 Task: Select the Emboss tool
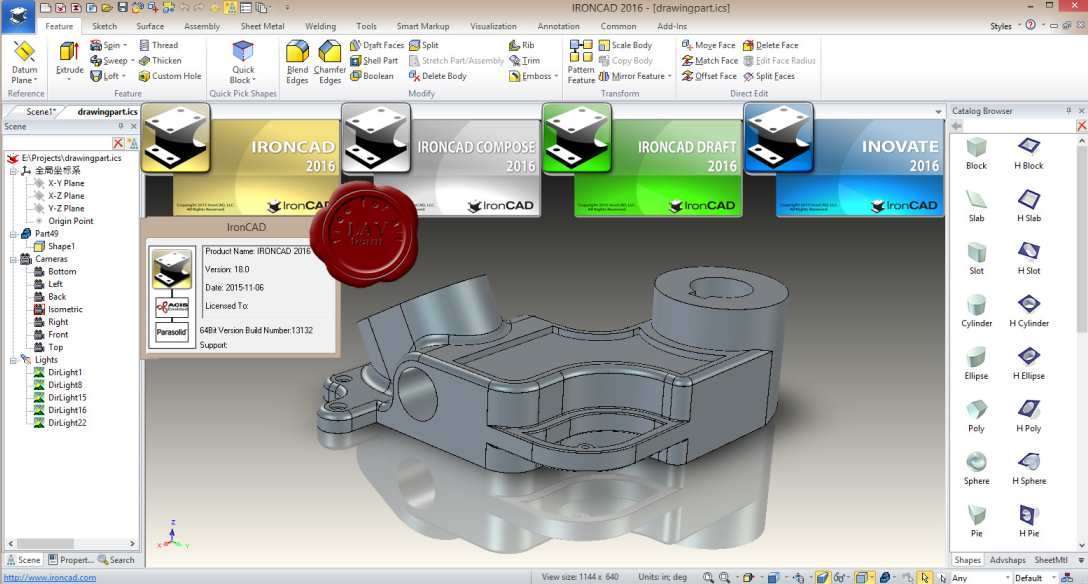coord(533,75)
